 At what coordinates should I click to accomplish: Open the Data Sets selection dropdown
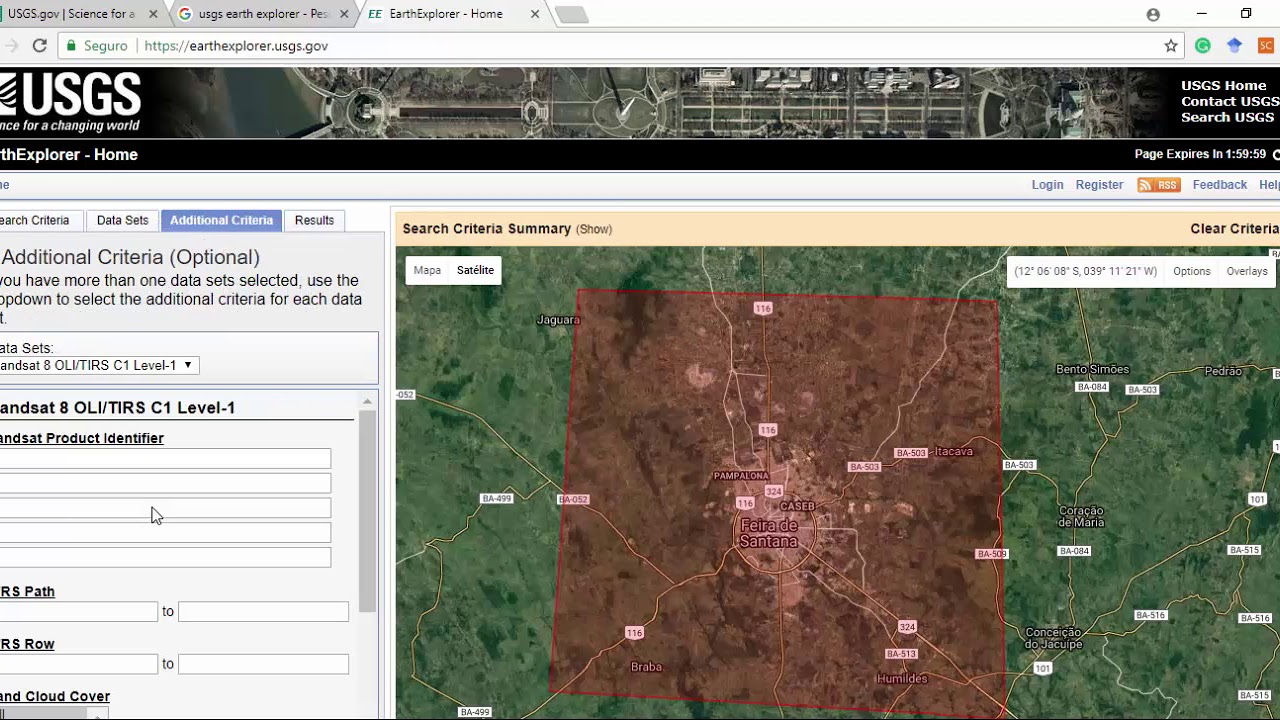click(x=99, y=365)
